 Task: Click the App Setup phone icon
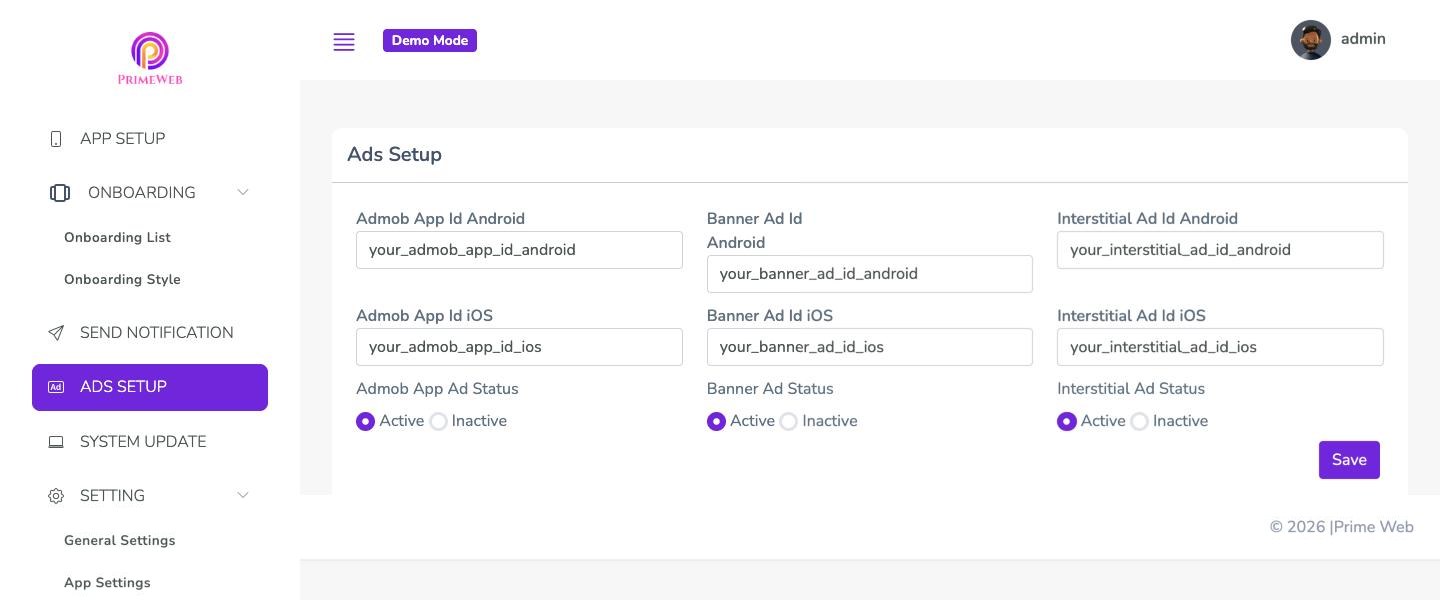[x=56, y=139]
